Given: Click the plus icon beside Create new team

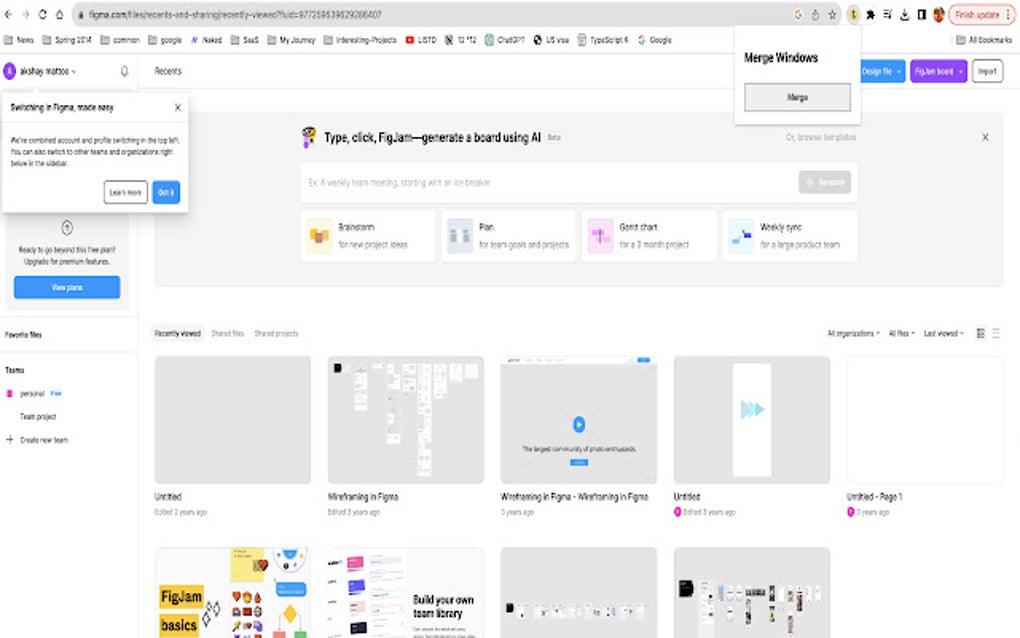Looking at the screenshot, I should pos(10,440).
